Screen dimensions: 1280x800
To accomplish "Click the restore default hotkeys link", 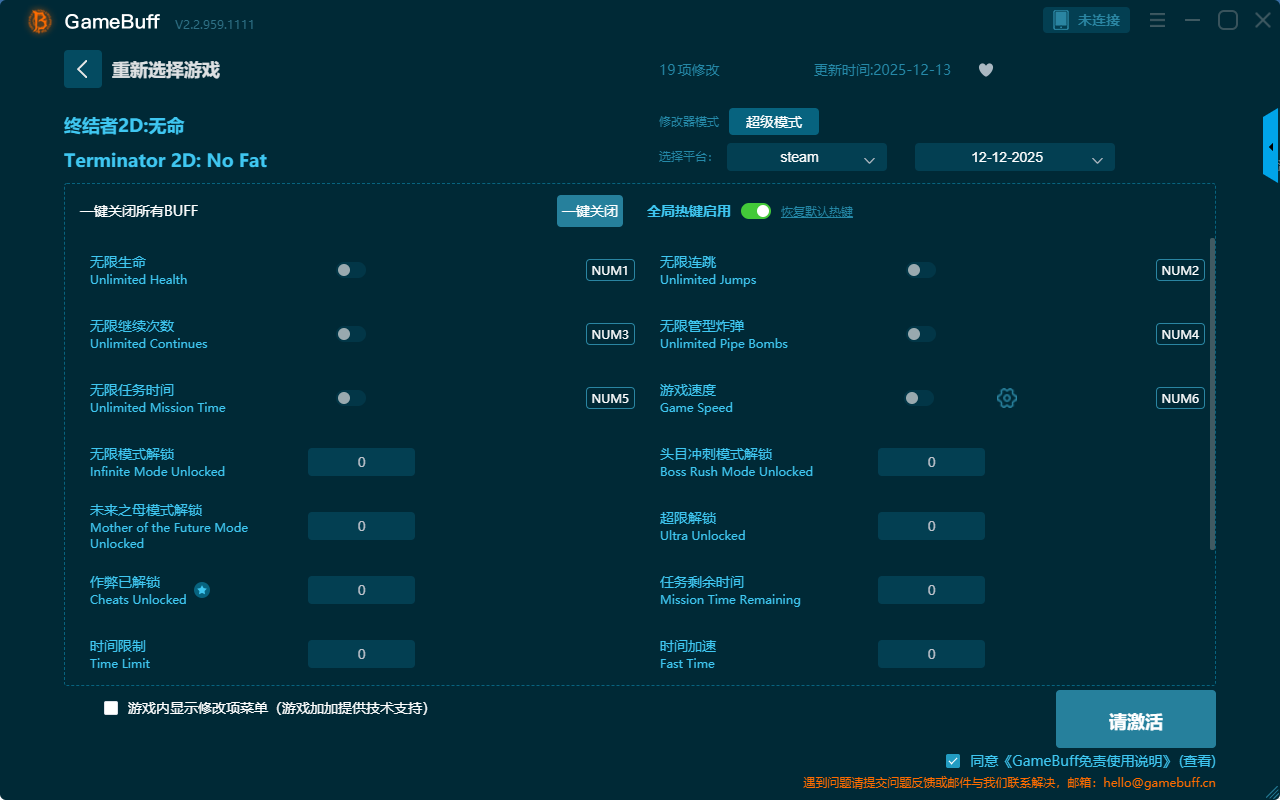I will click(x=816, y=212).
